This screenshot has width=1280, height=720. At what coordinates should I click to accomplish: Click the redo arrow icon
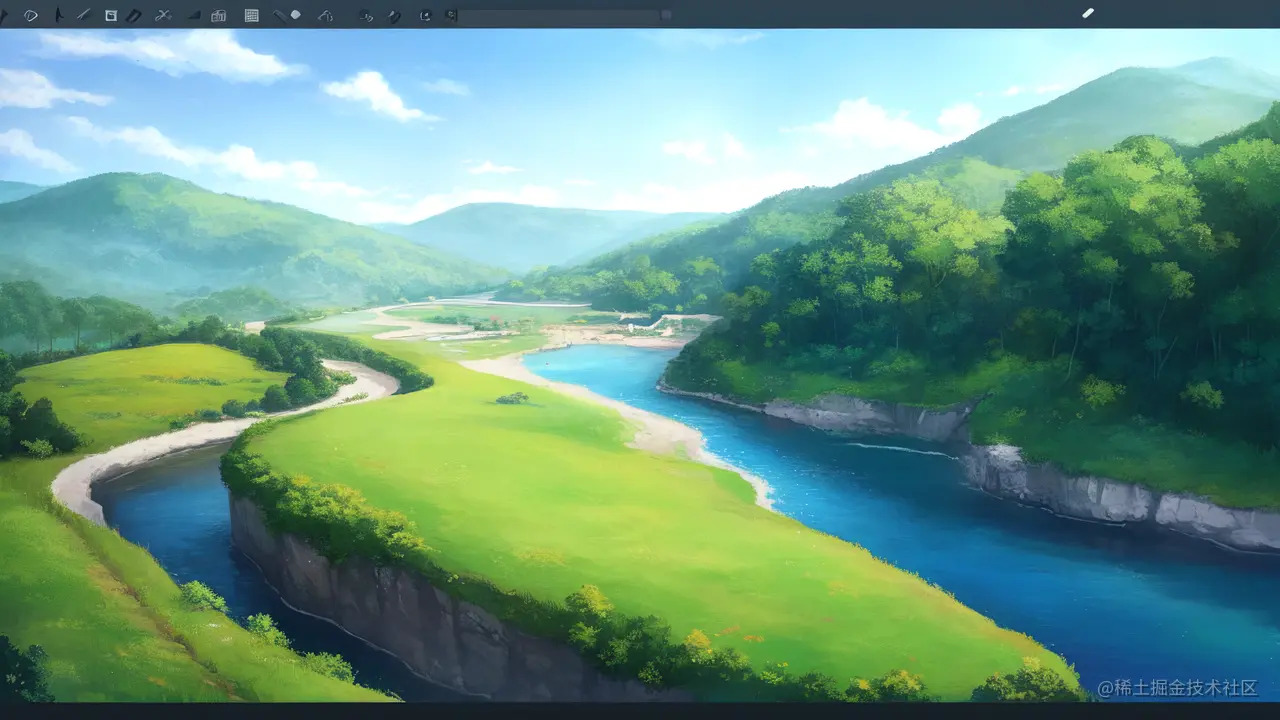click(x=452, y=16)
